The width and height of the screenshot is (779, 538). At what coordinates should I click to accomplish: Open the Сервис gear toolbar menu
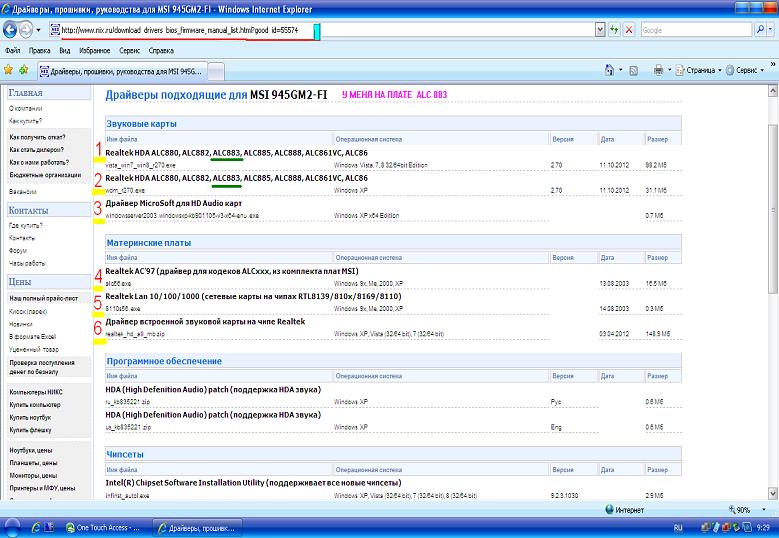(745, 70)
